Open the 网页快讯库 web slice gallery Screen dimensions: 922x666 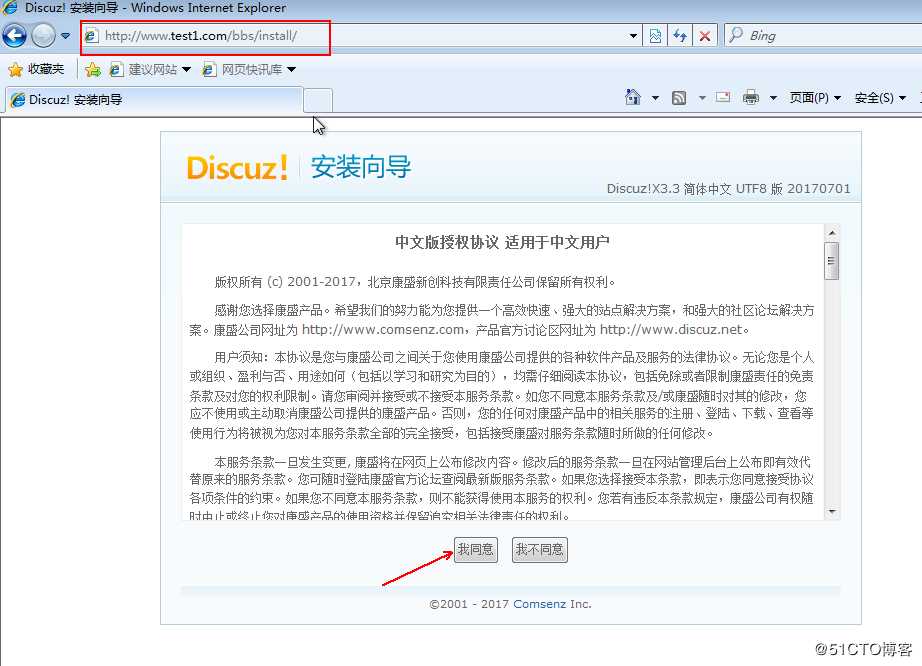tap(249, 69)
